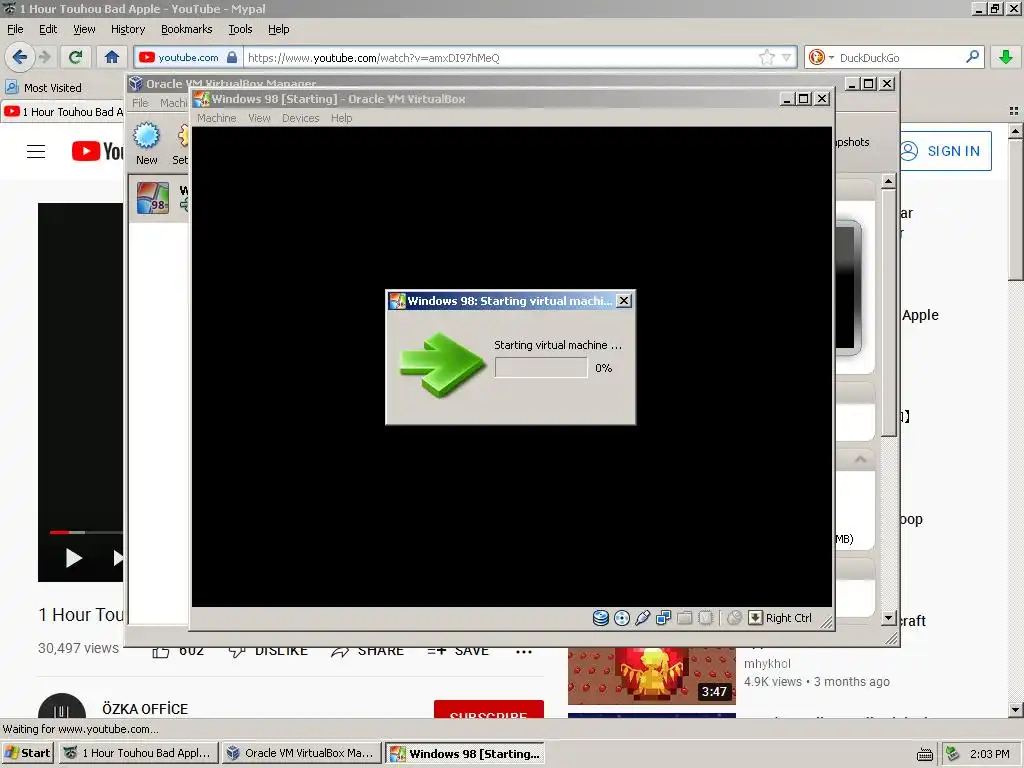1024x768 pixels.
Task: Click the YouTube Play button on video
Action: coord(73,558)
